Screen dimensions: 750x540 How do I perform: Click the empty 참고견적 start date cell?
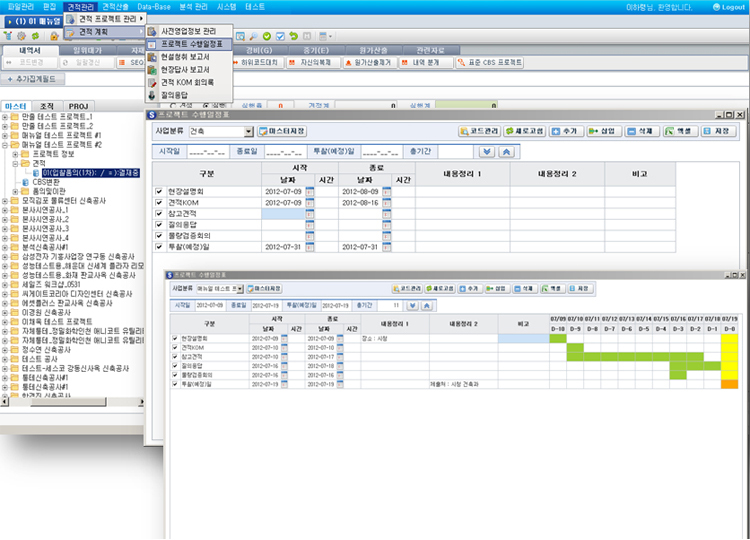(x=283, y=212)
